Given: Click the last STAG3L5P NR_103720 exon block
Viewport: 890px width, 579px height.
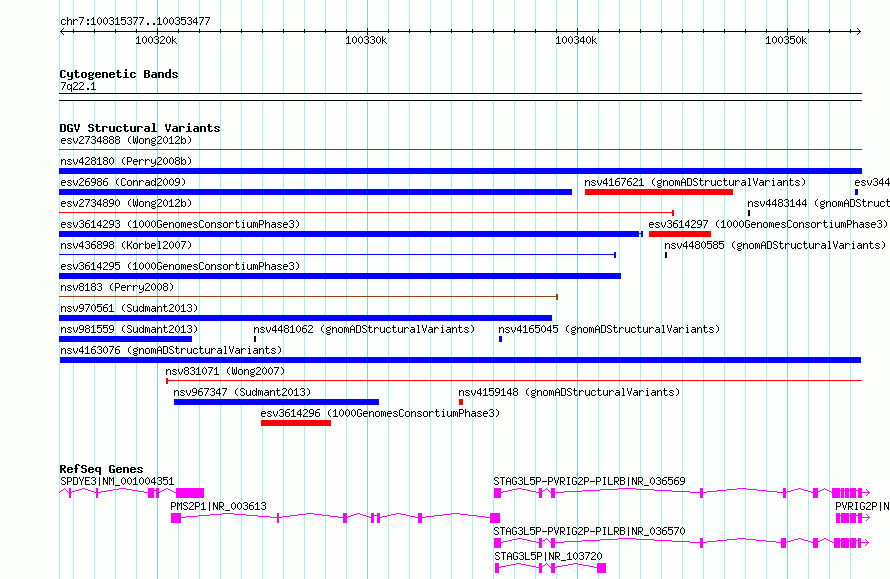Looking at the screenshot, I should pyautogui.click(x=602, y=568).
